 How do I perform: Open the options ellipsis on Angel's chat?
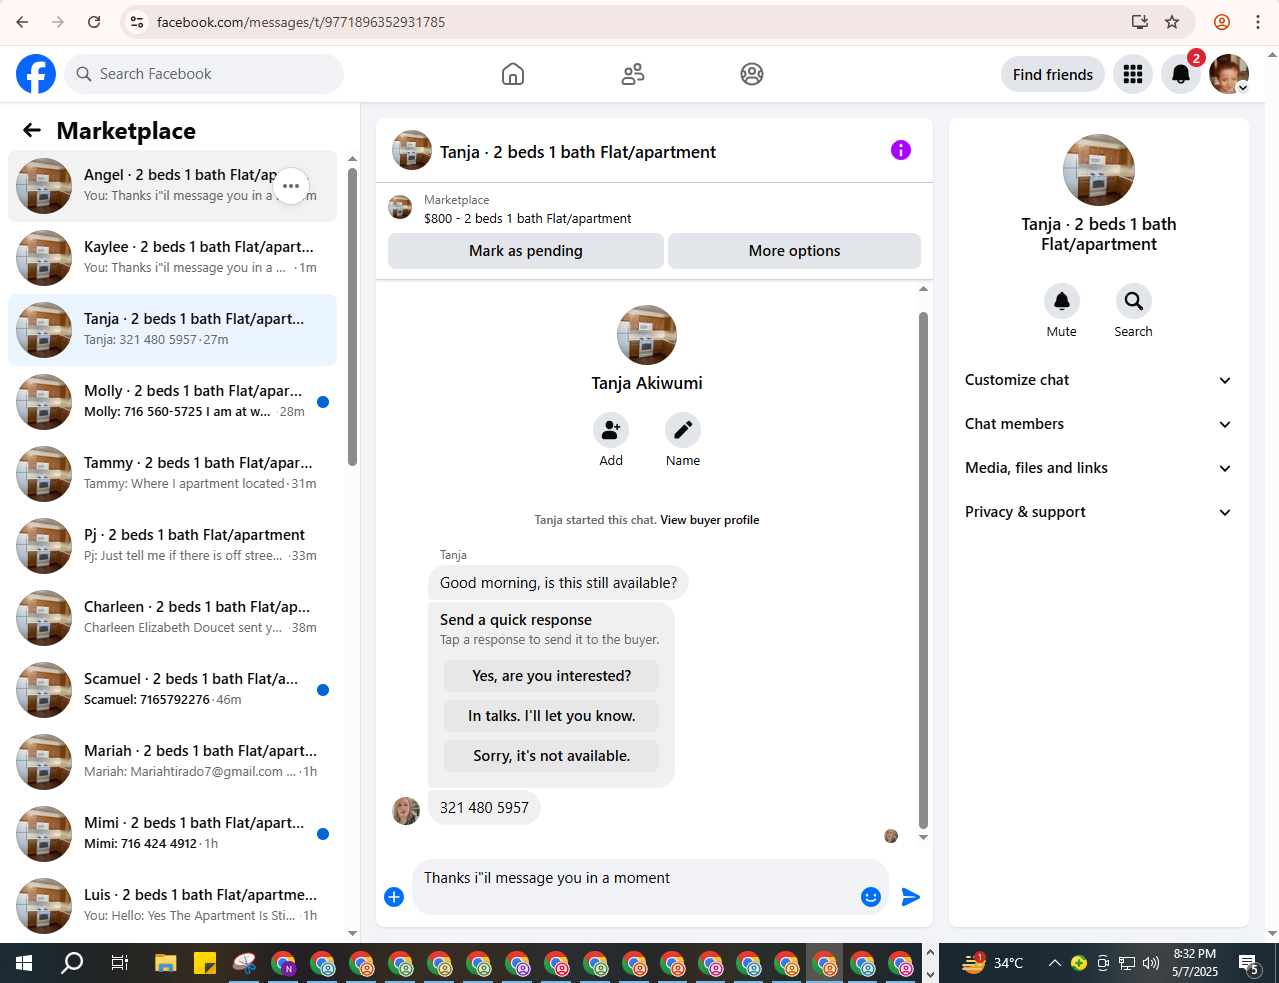point(291,186)
